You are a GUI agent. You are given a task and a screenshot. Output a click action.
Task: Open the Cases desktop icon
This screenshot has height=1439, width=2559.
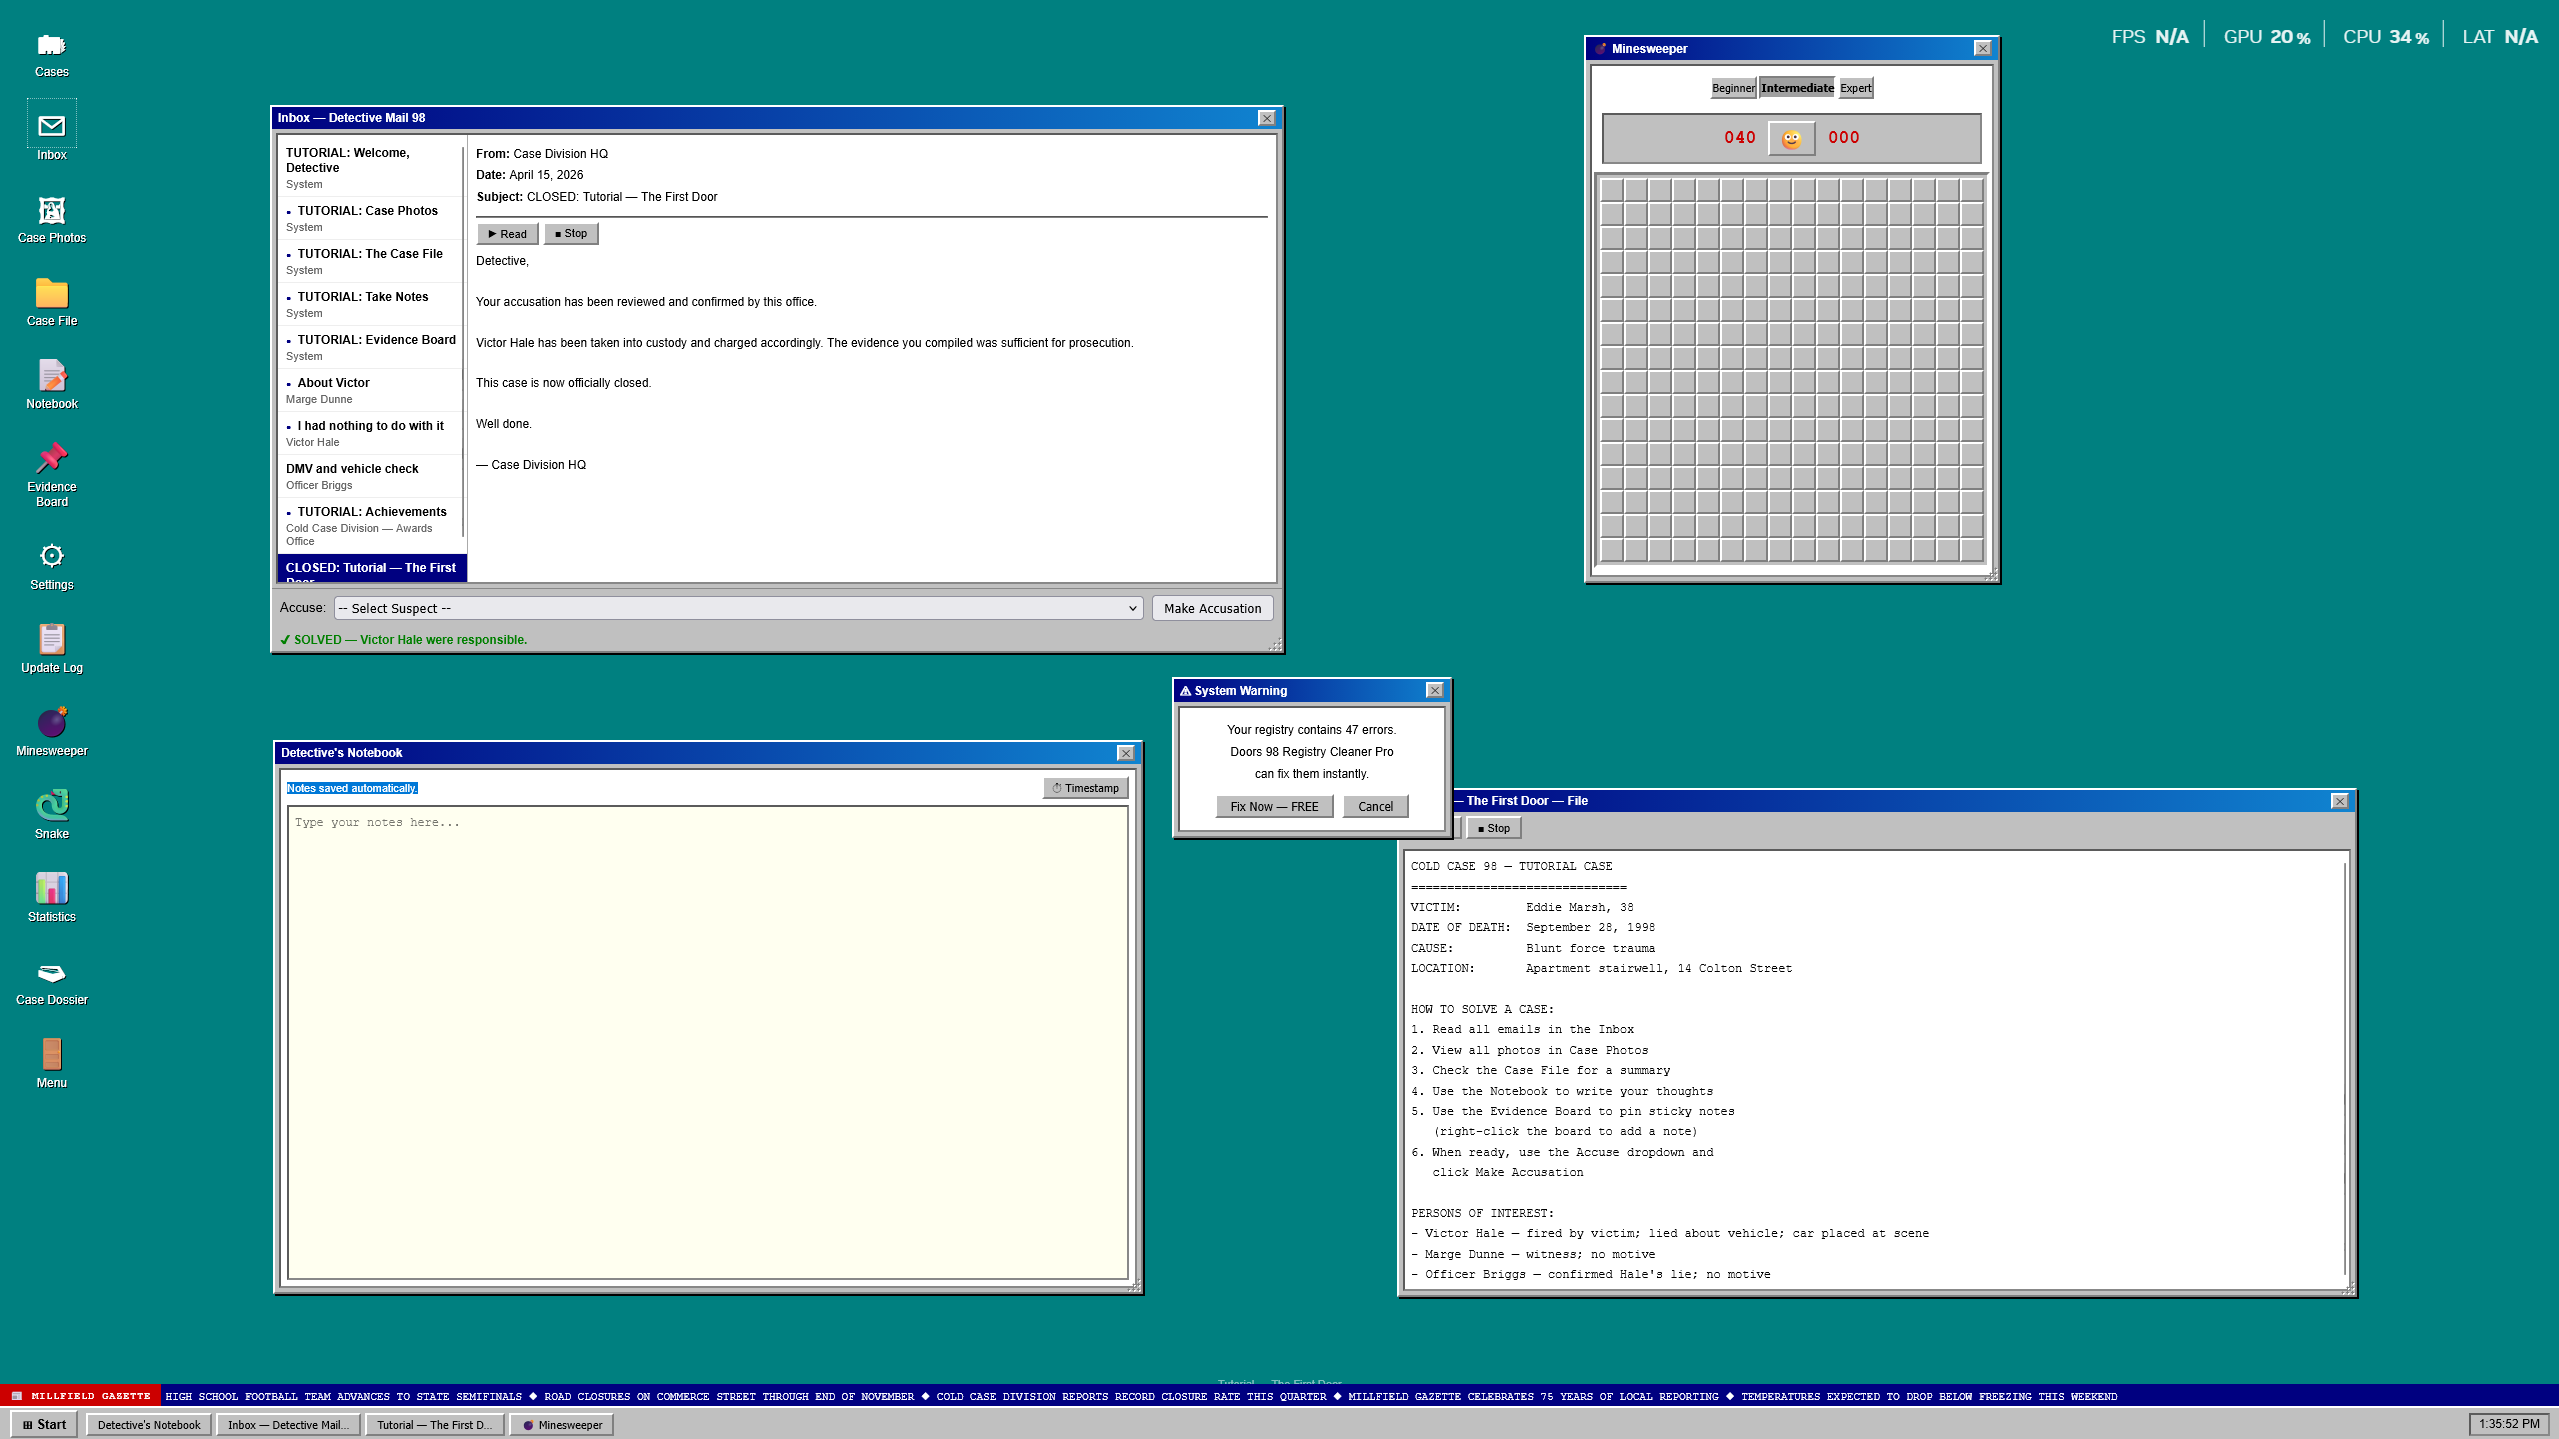point(51,46)
